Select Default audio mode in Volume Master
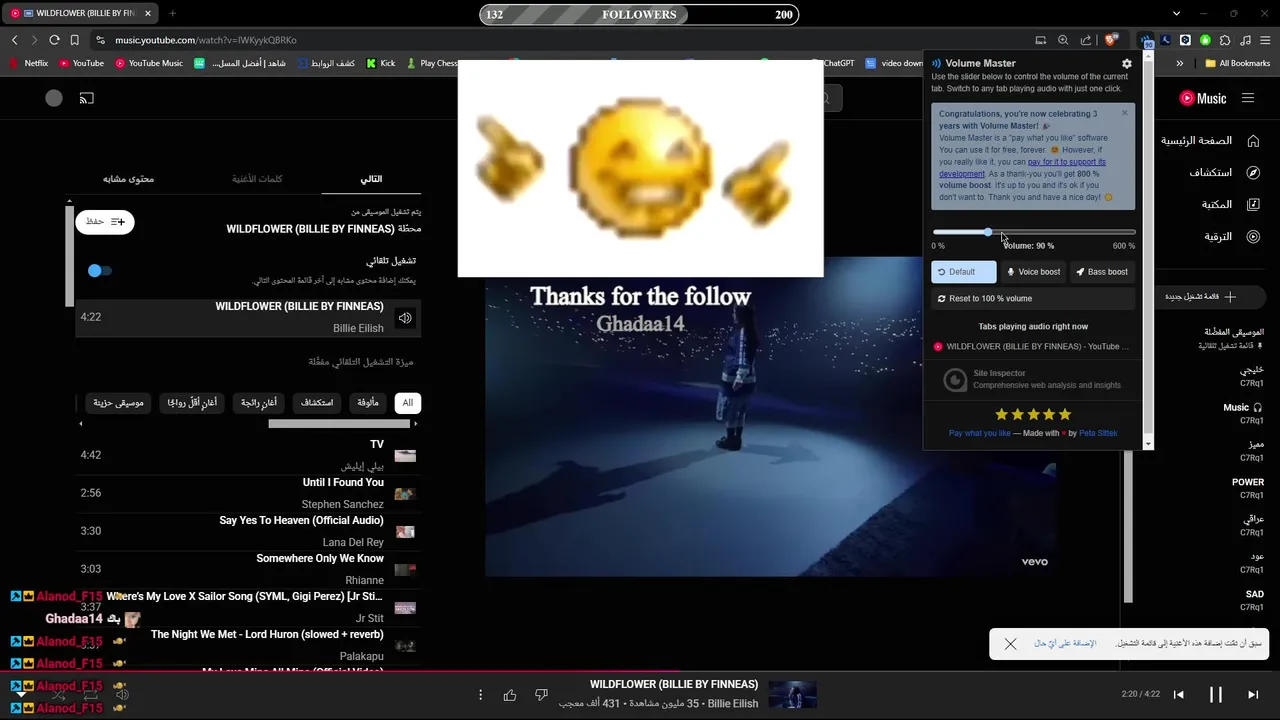Image resolution: width=1280 pixels, height=720 pixels. (964, 272)
